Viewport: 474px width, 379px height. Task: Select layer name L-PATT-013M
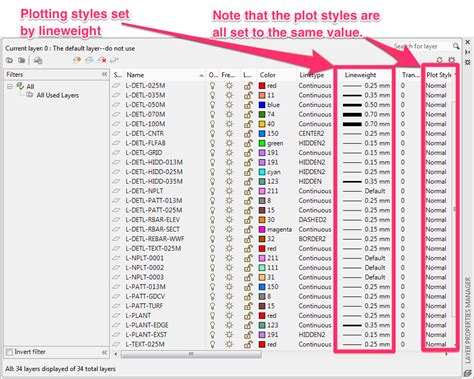tap(146, 287)
